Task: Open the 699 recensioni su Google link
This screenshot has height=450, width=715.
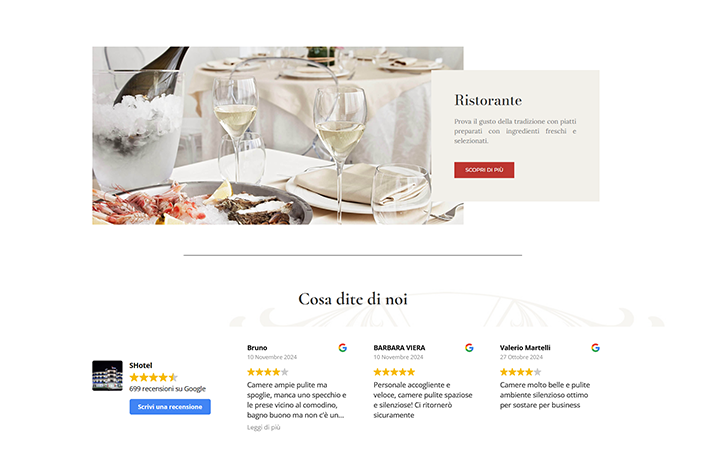Action: [x=167, y=389]
